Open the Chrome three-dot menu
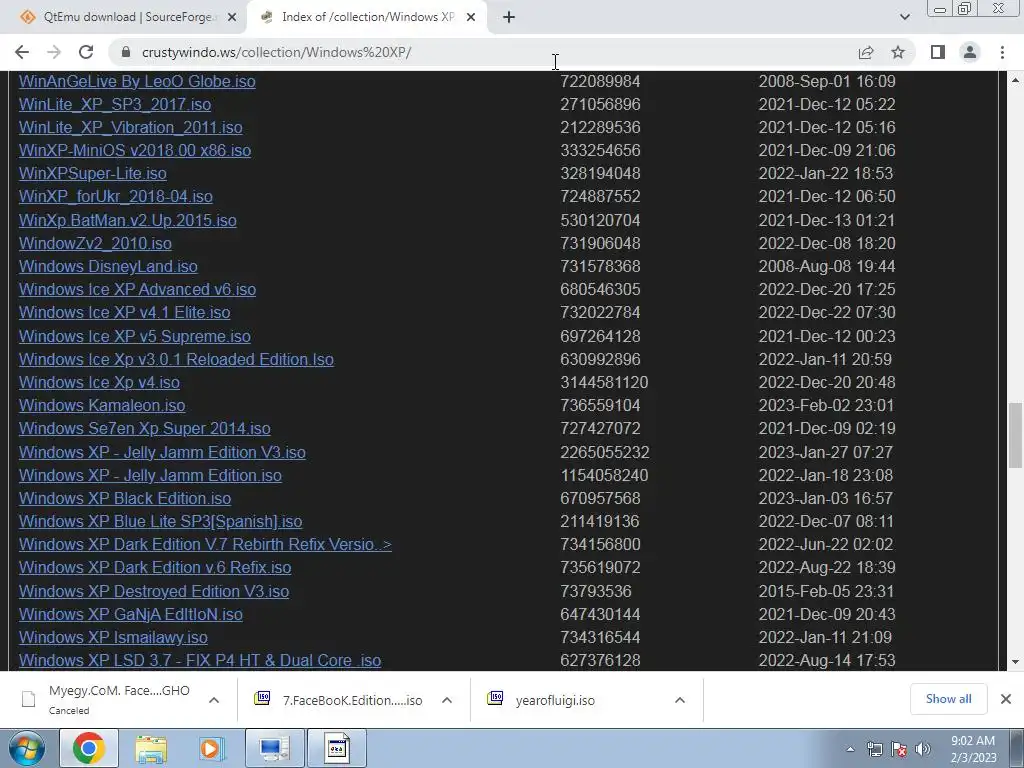The width and height of the screenshot is (1024, 768). pyautogui.click(x=1002, y=52)
